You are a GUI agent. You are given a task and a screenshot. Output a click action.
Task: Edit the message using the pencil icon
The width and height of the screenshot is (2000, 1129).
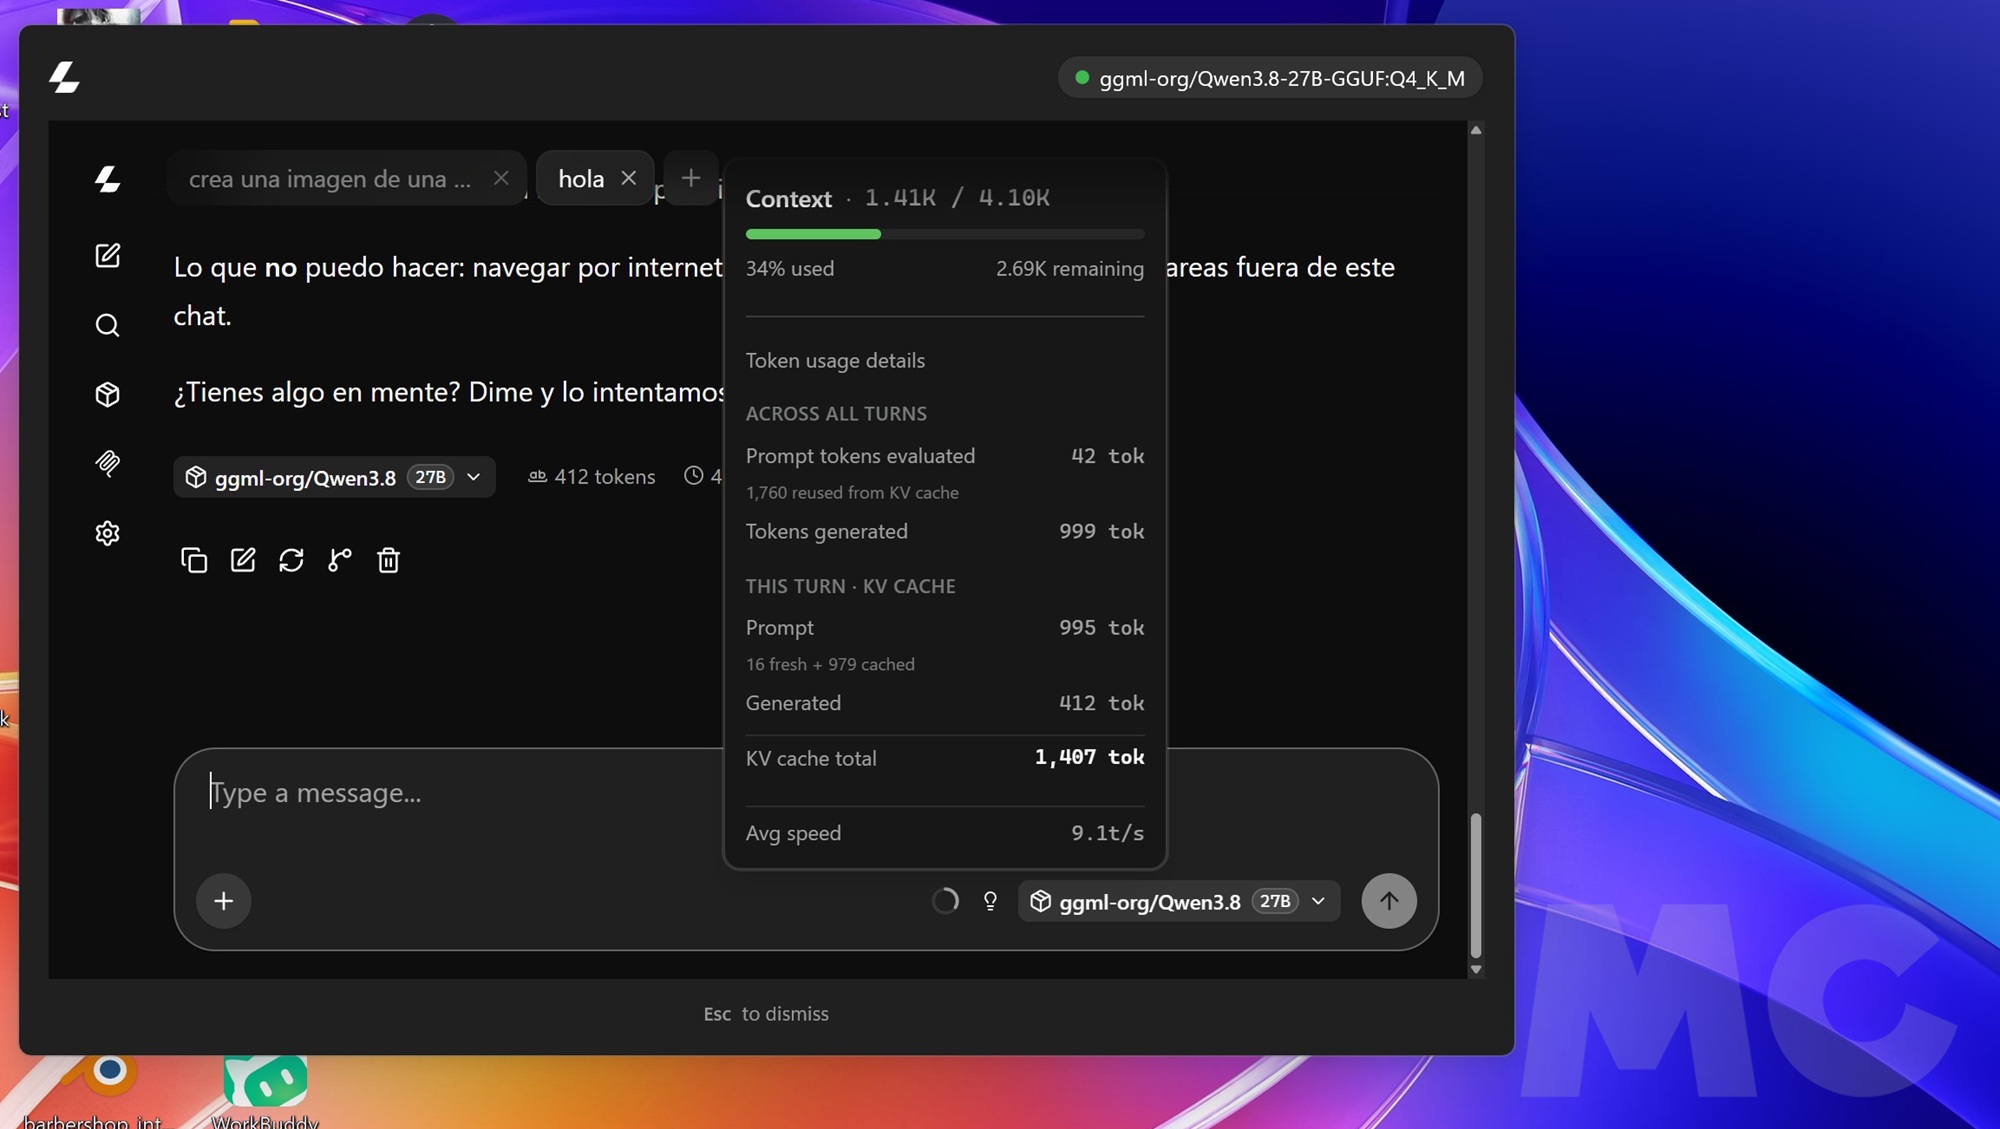tap(243, 560)
